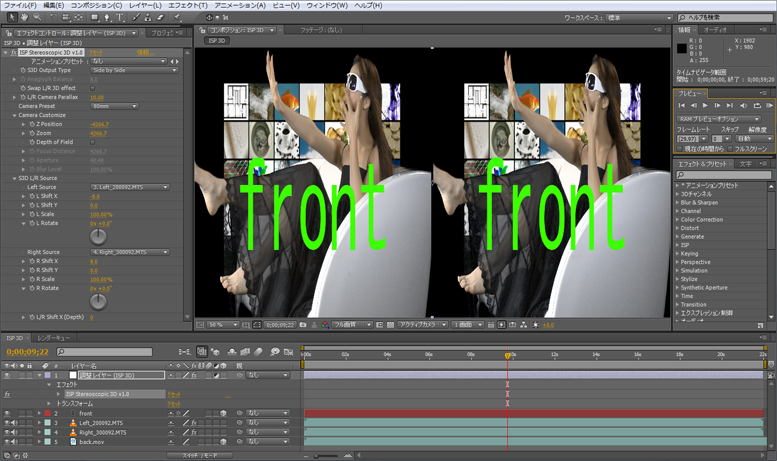Jump to first frame in Preview panel

[682, 105]
